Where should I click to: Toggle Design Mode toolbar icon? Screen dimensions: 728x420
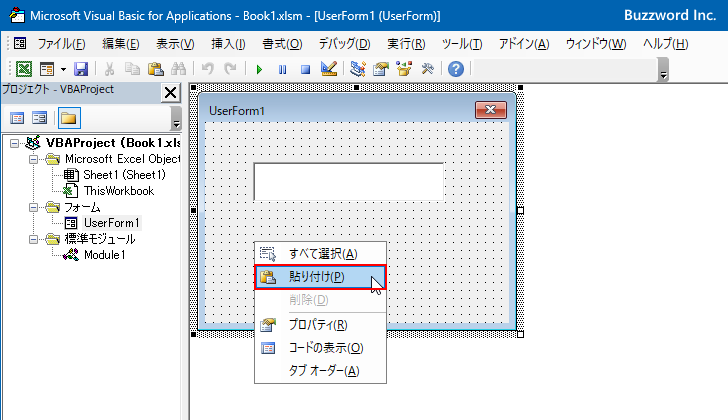click(329, 69)
